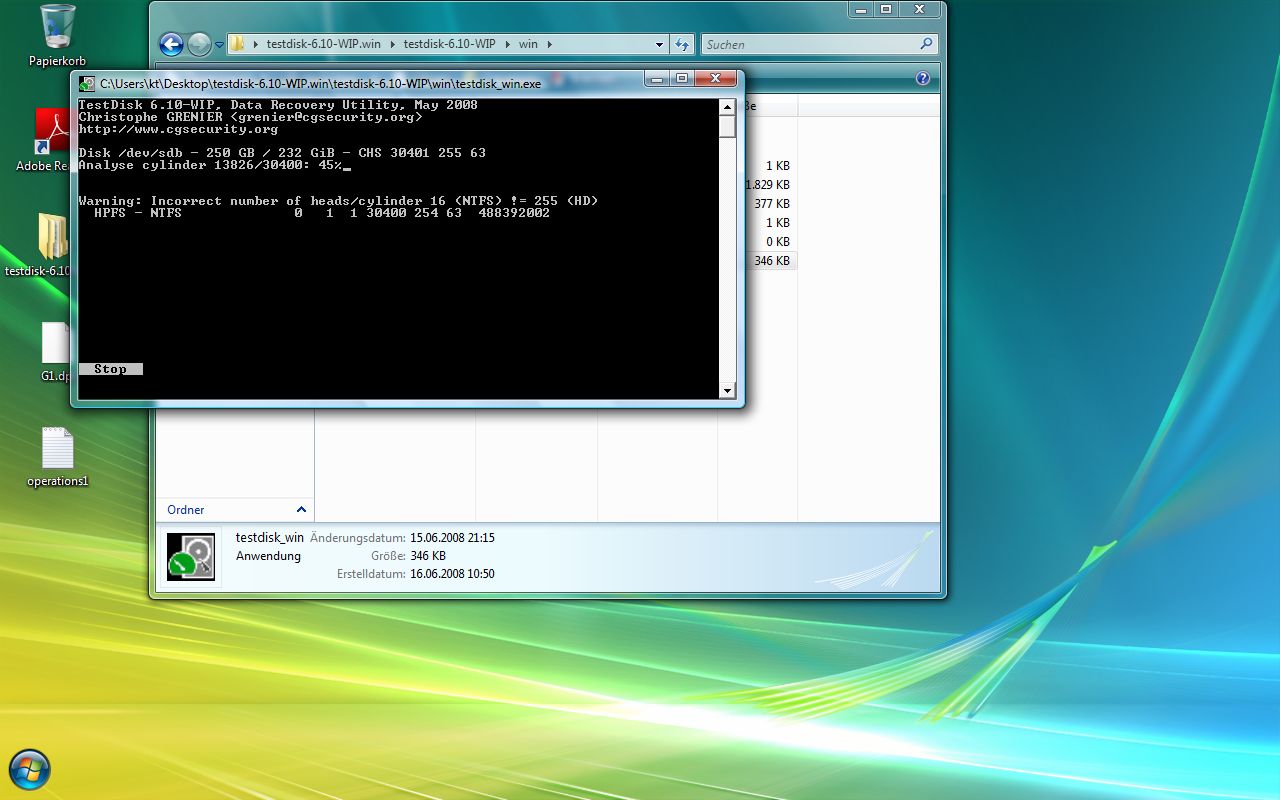The width and height of the screenshot is (1280, 800).
Task: Click the Änderungsdatum value 15.06.2008 21:15
Action: click(452, 538)
